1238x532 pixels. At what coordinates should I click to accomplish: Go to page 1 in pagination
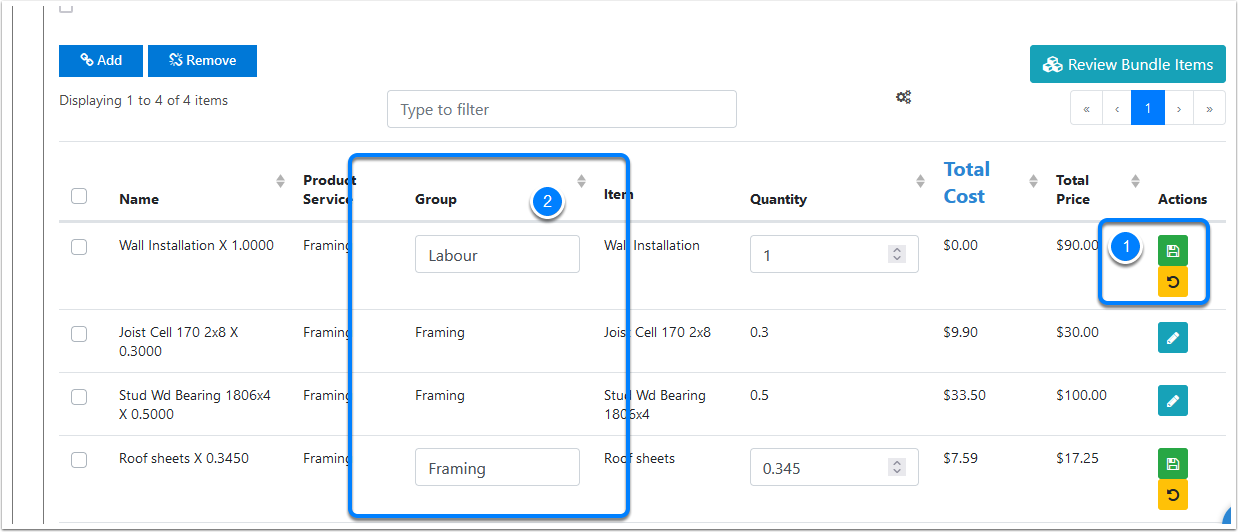tap(1147, 108)
